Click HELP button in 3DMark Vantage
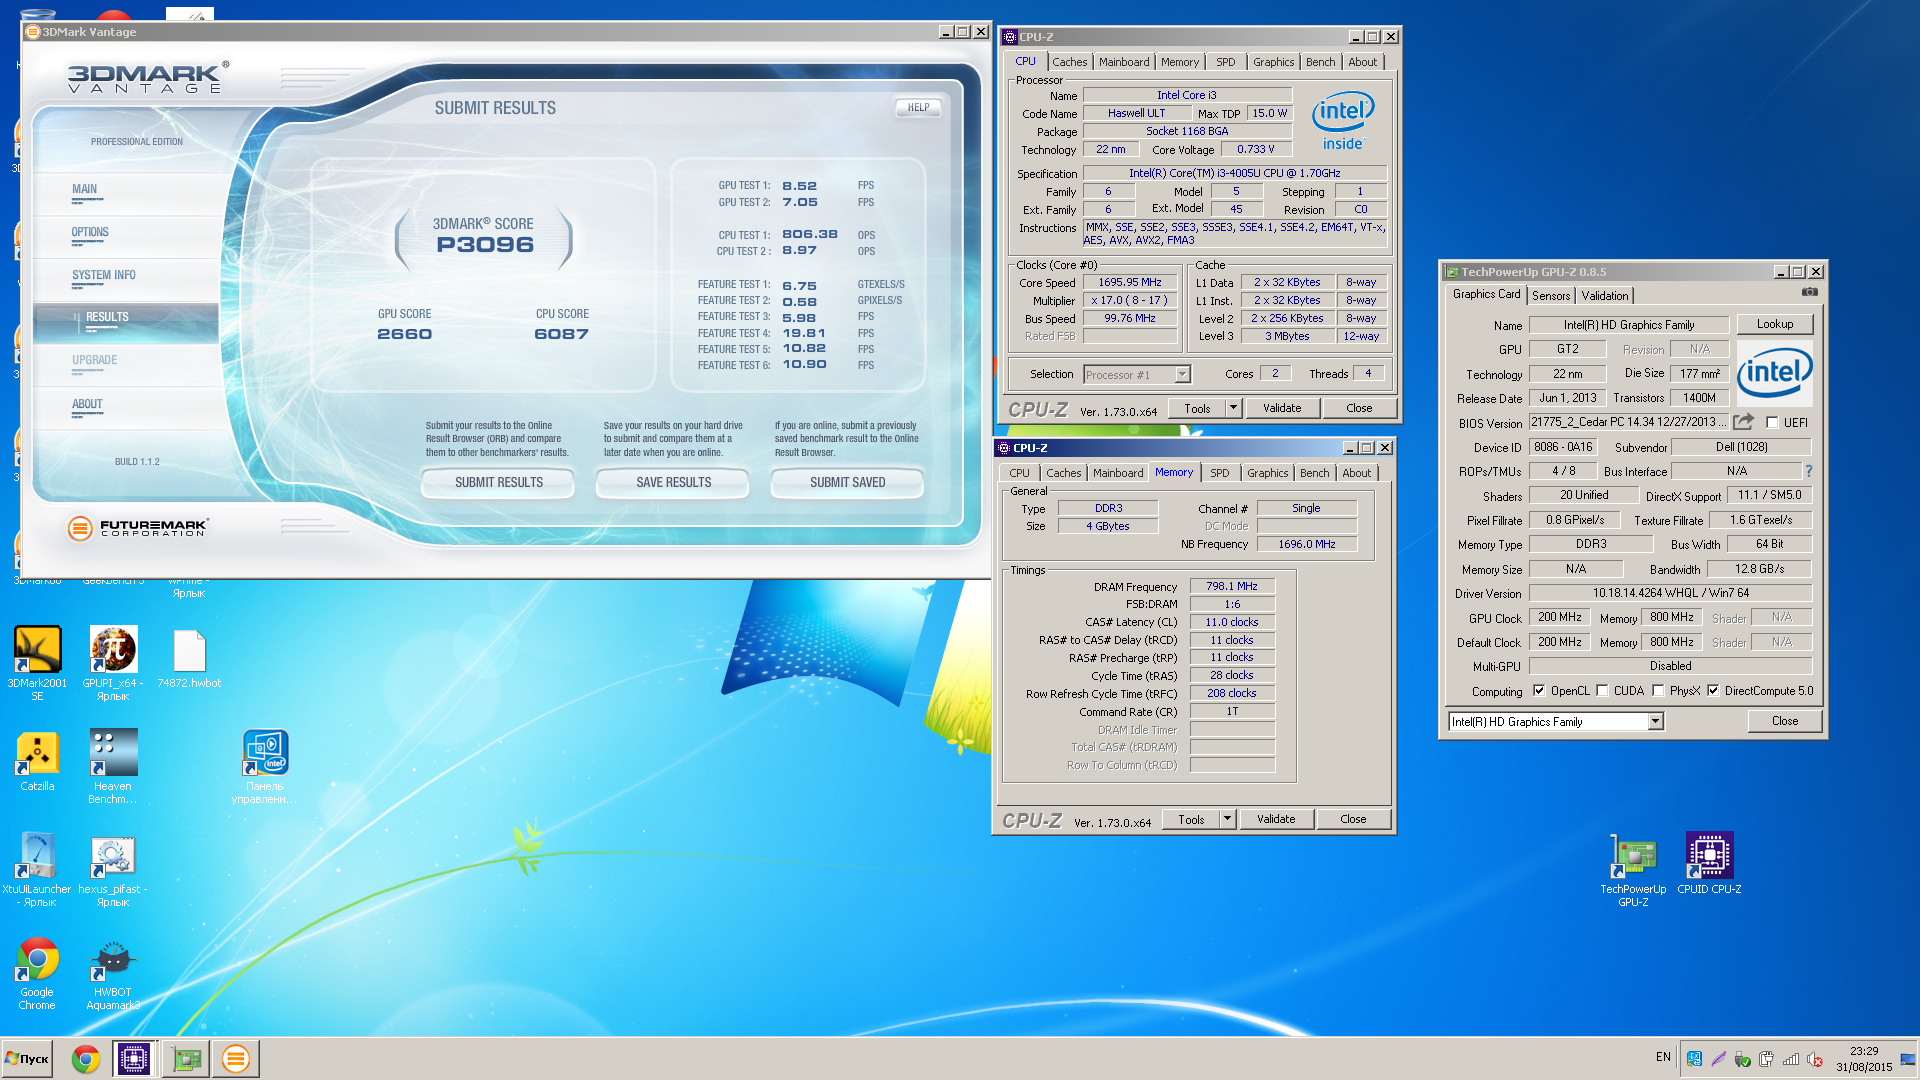Screen dimensions: 1920x1080 coord(918,107)
